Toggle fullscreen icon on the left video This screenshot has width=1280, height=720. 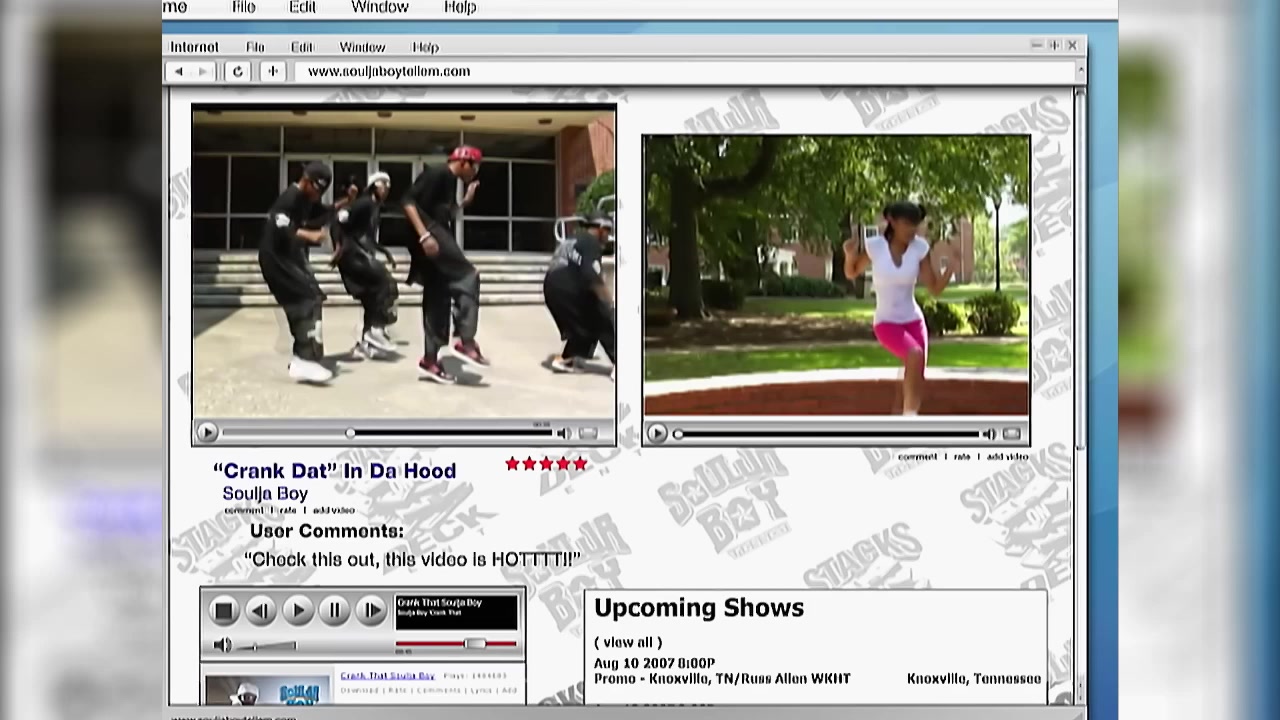click(x=589, y=433)
